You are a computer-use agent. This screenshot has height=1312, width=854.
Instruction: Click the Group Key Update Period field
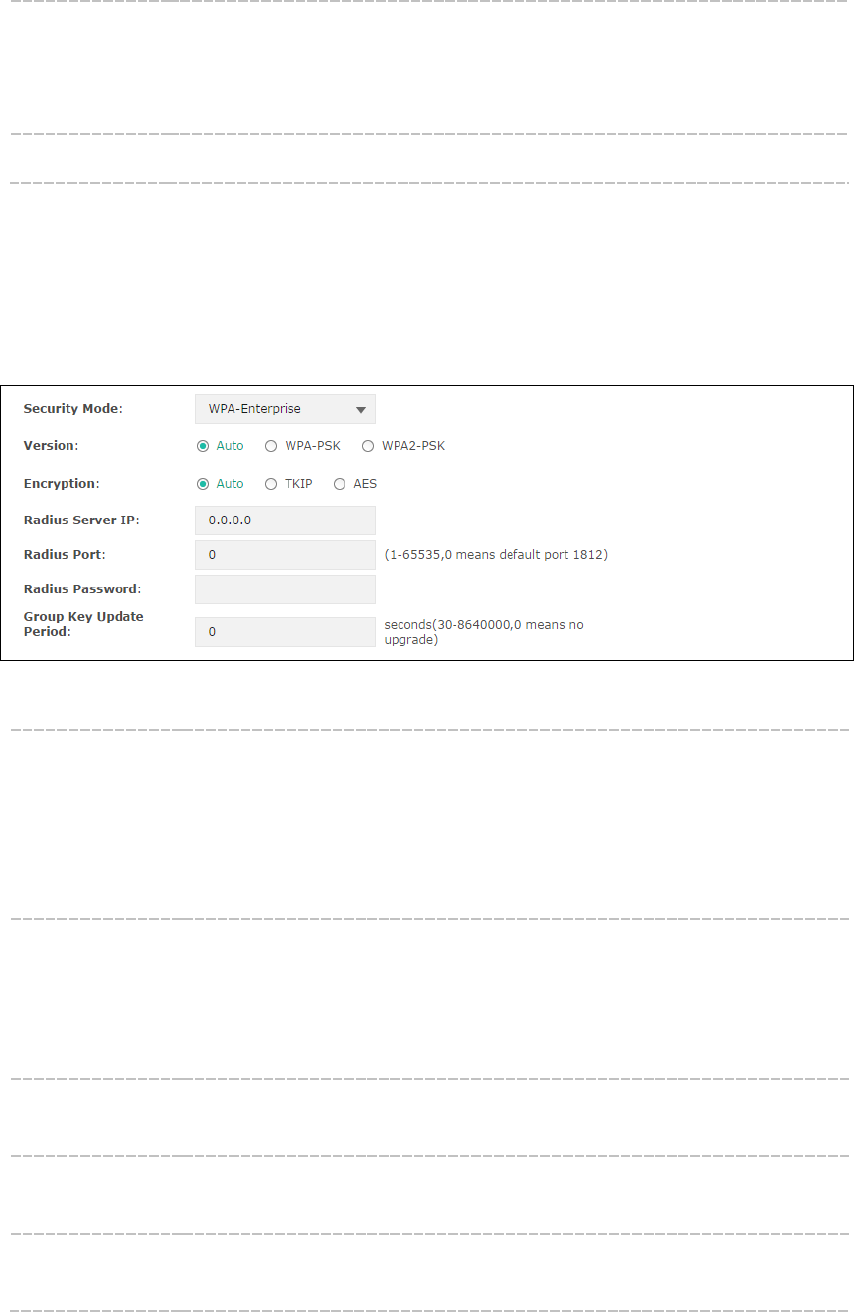[x=285, y=632]
